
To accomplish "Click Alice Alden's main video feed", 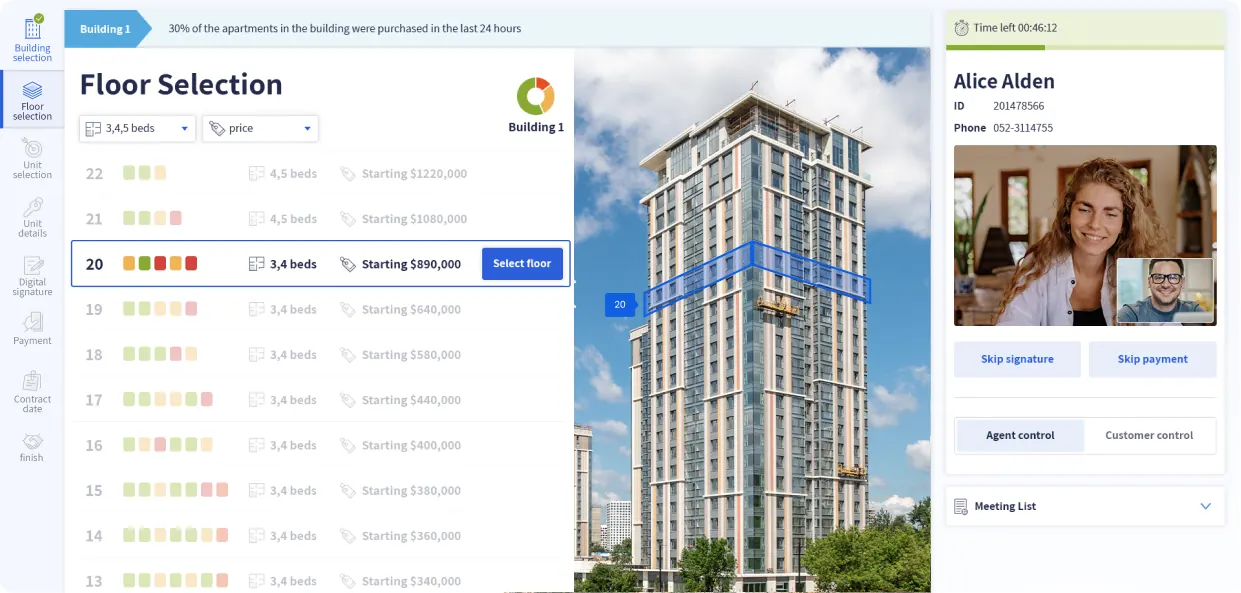I will [x=1085, y=235].
